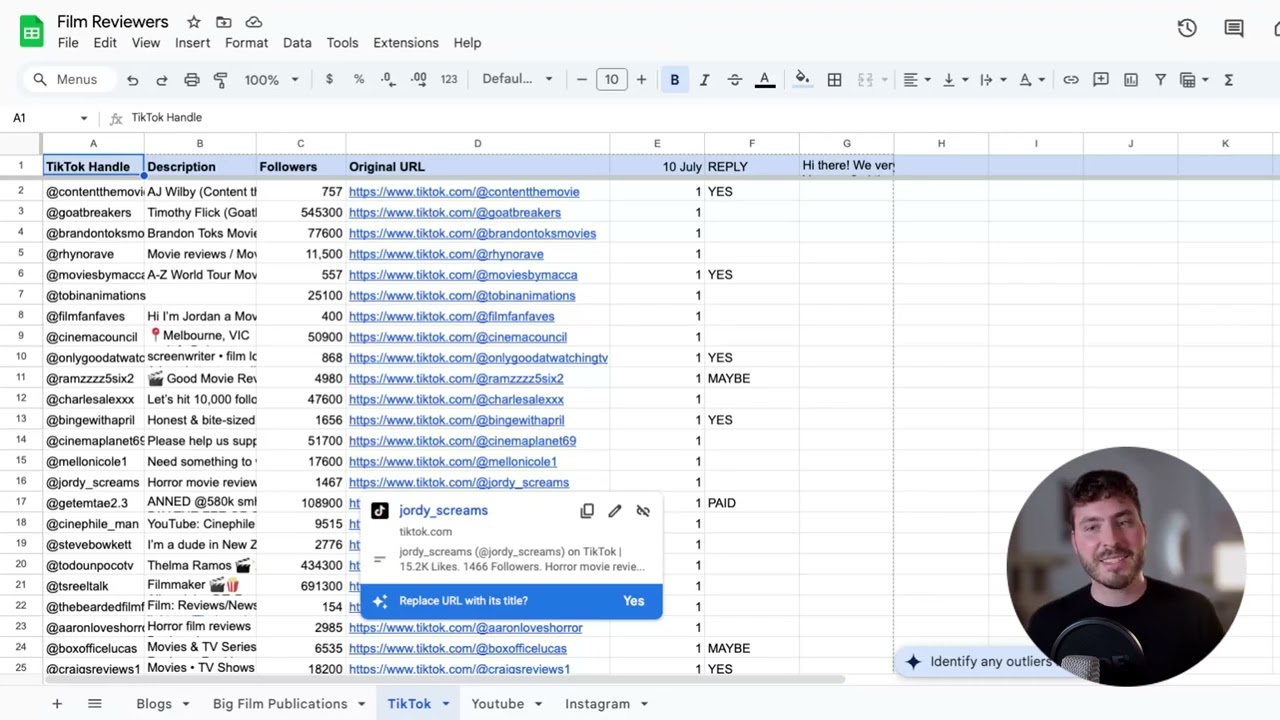The height and width of the screenshot is (720, 1280).
Task: Click the jordy_screams link preview title
Action: point(443,510)
